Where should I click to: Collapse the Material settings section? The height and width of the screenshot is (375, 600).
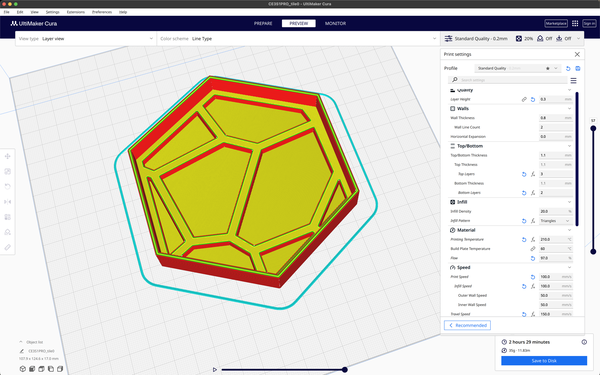click(569, 230)
